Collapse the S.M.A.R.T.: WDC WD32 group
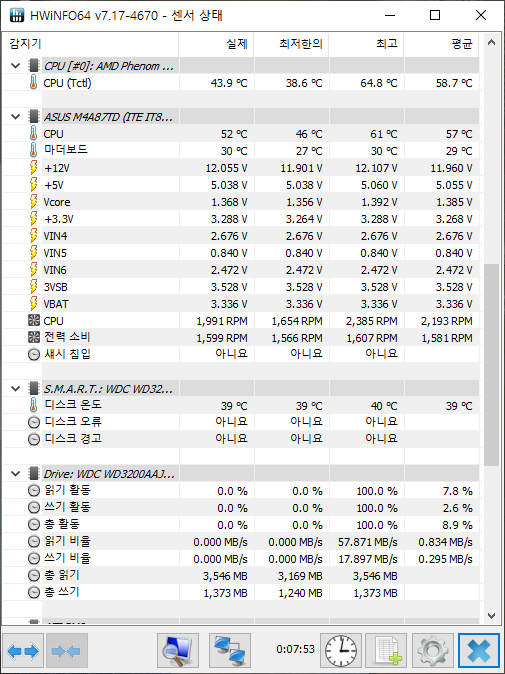The width and height of the screenshot is (505, 674). click(15, 389)
